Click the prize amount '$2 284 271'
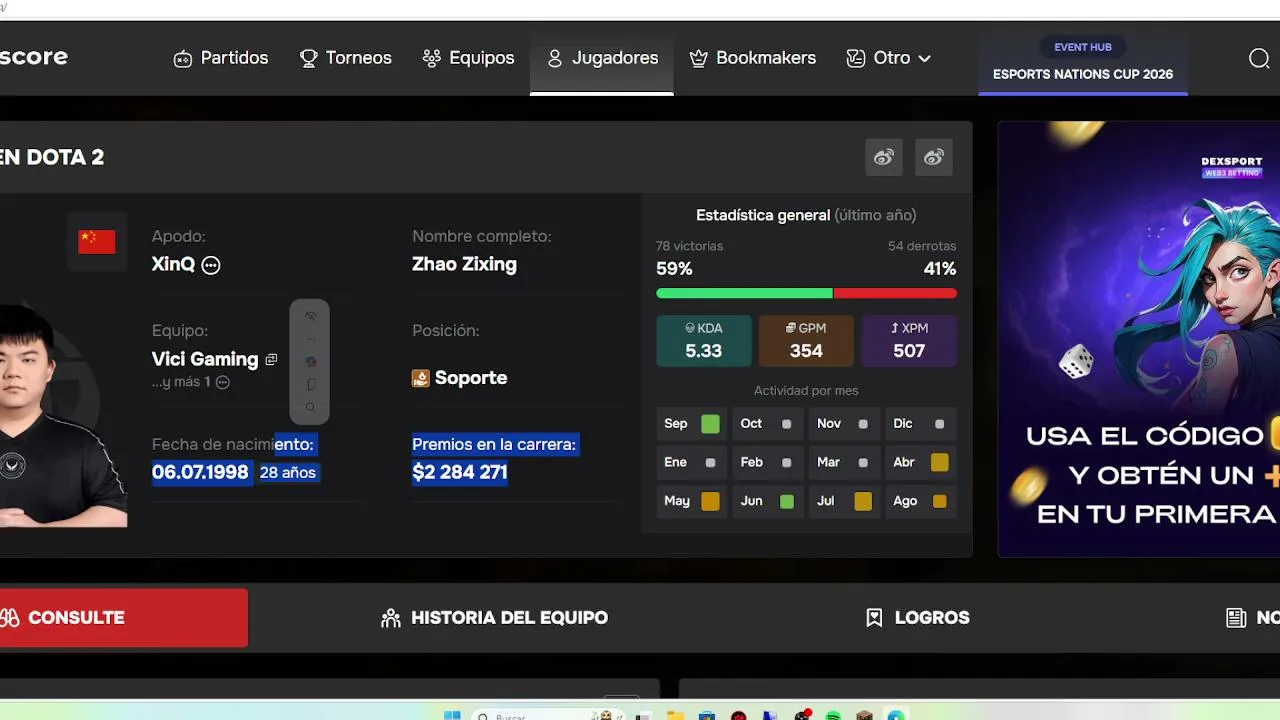The width and height of the screenshot is (1280, 720). [460, 472]
